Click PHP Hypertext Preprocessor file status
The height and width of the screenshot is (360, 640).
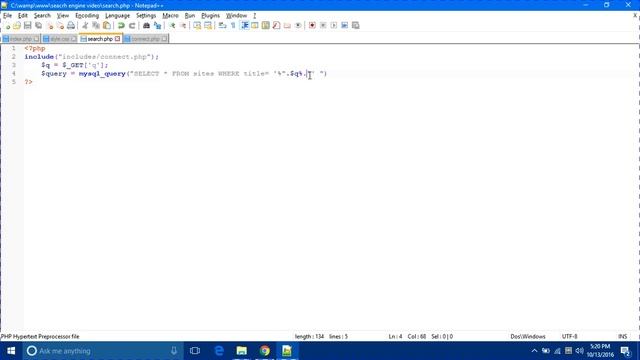tap(40, 337)
